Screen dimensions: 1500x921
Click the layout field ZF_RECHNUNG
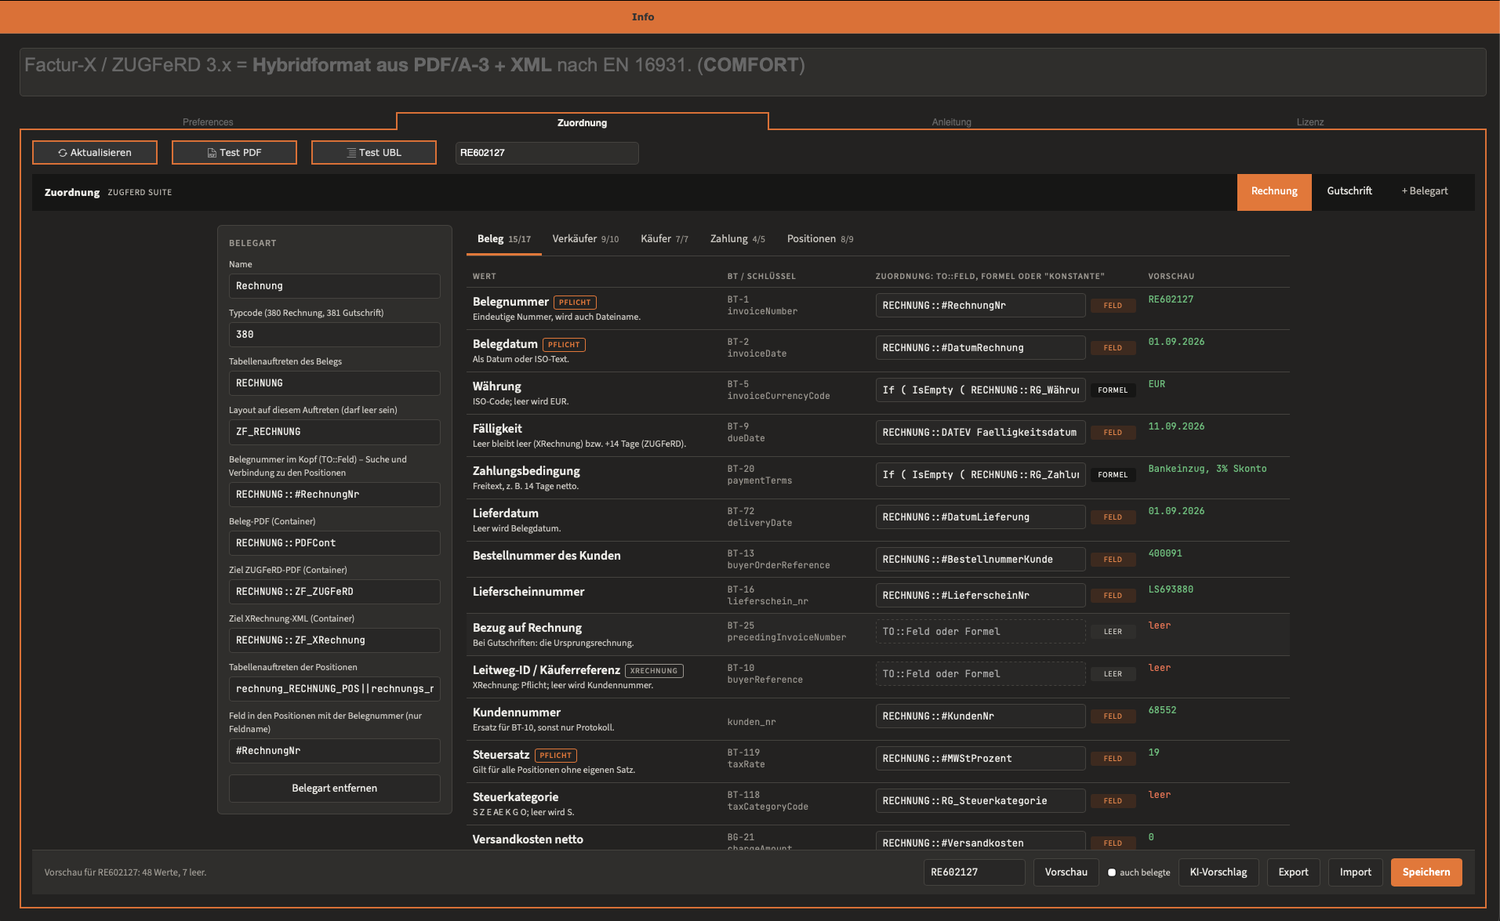click(x=334, y=432)
